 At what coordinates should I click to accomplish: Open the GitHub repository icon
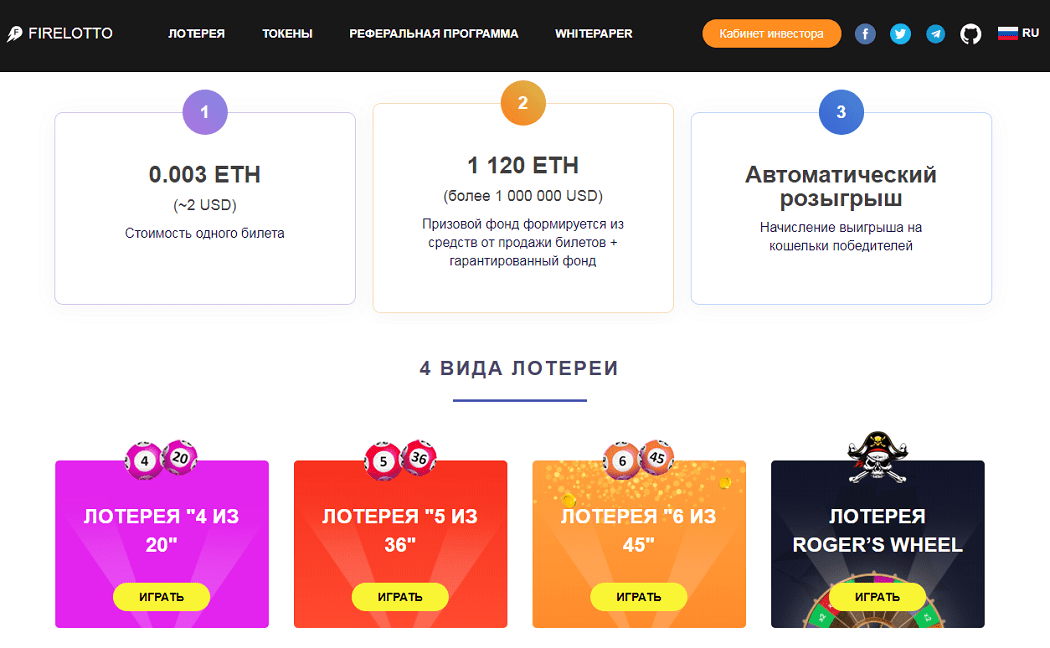(x=970, y=33)
